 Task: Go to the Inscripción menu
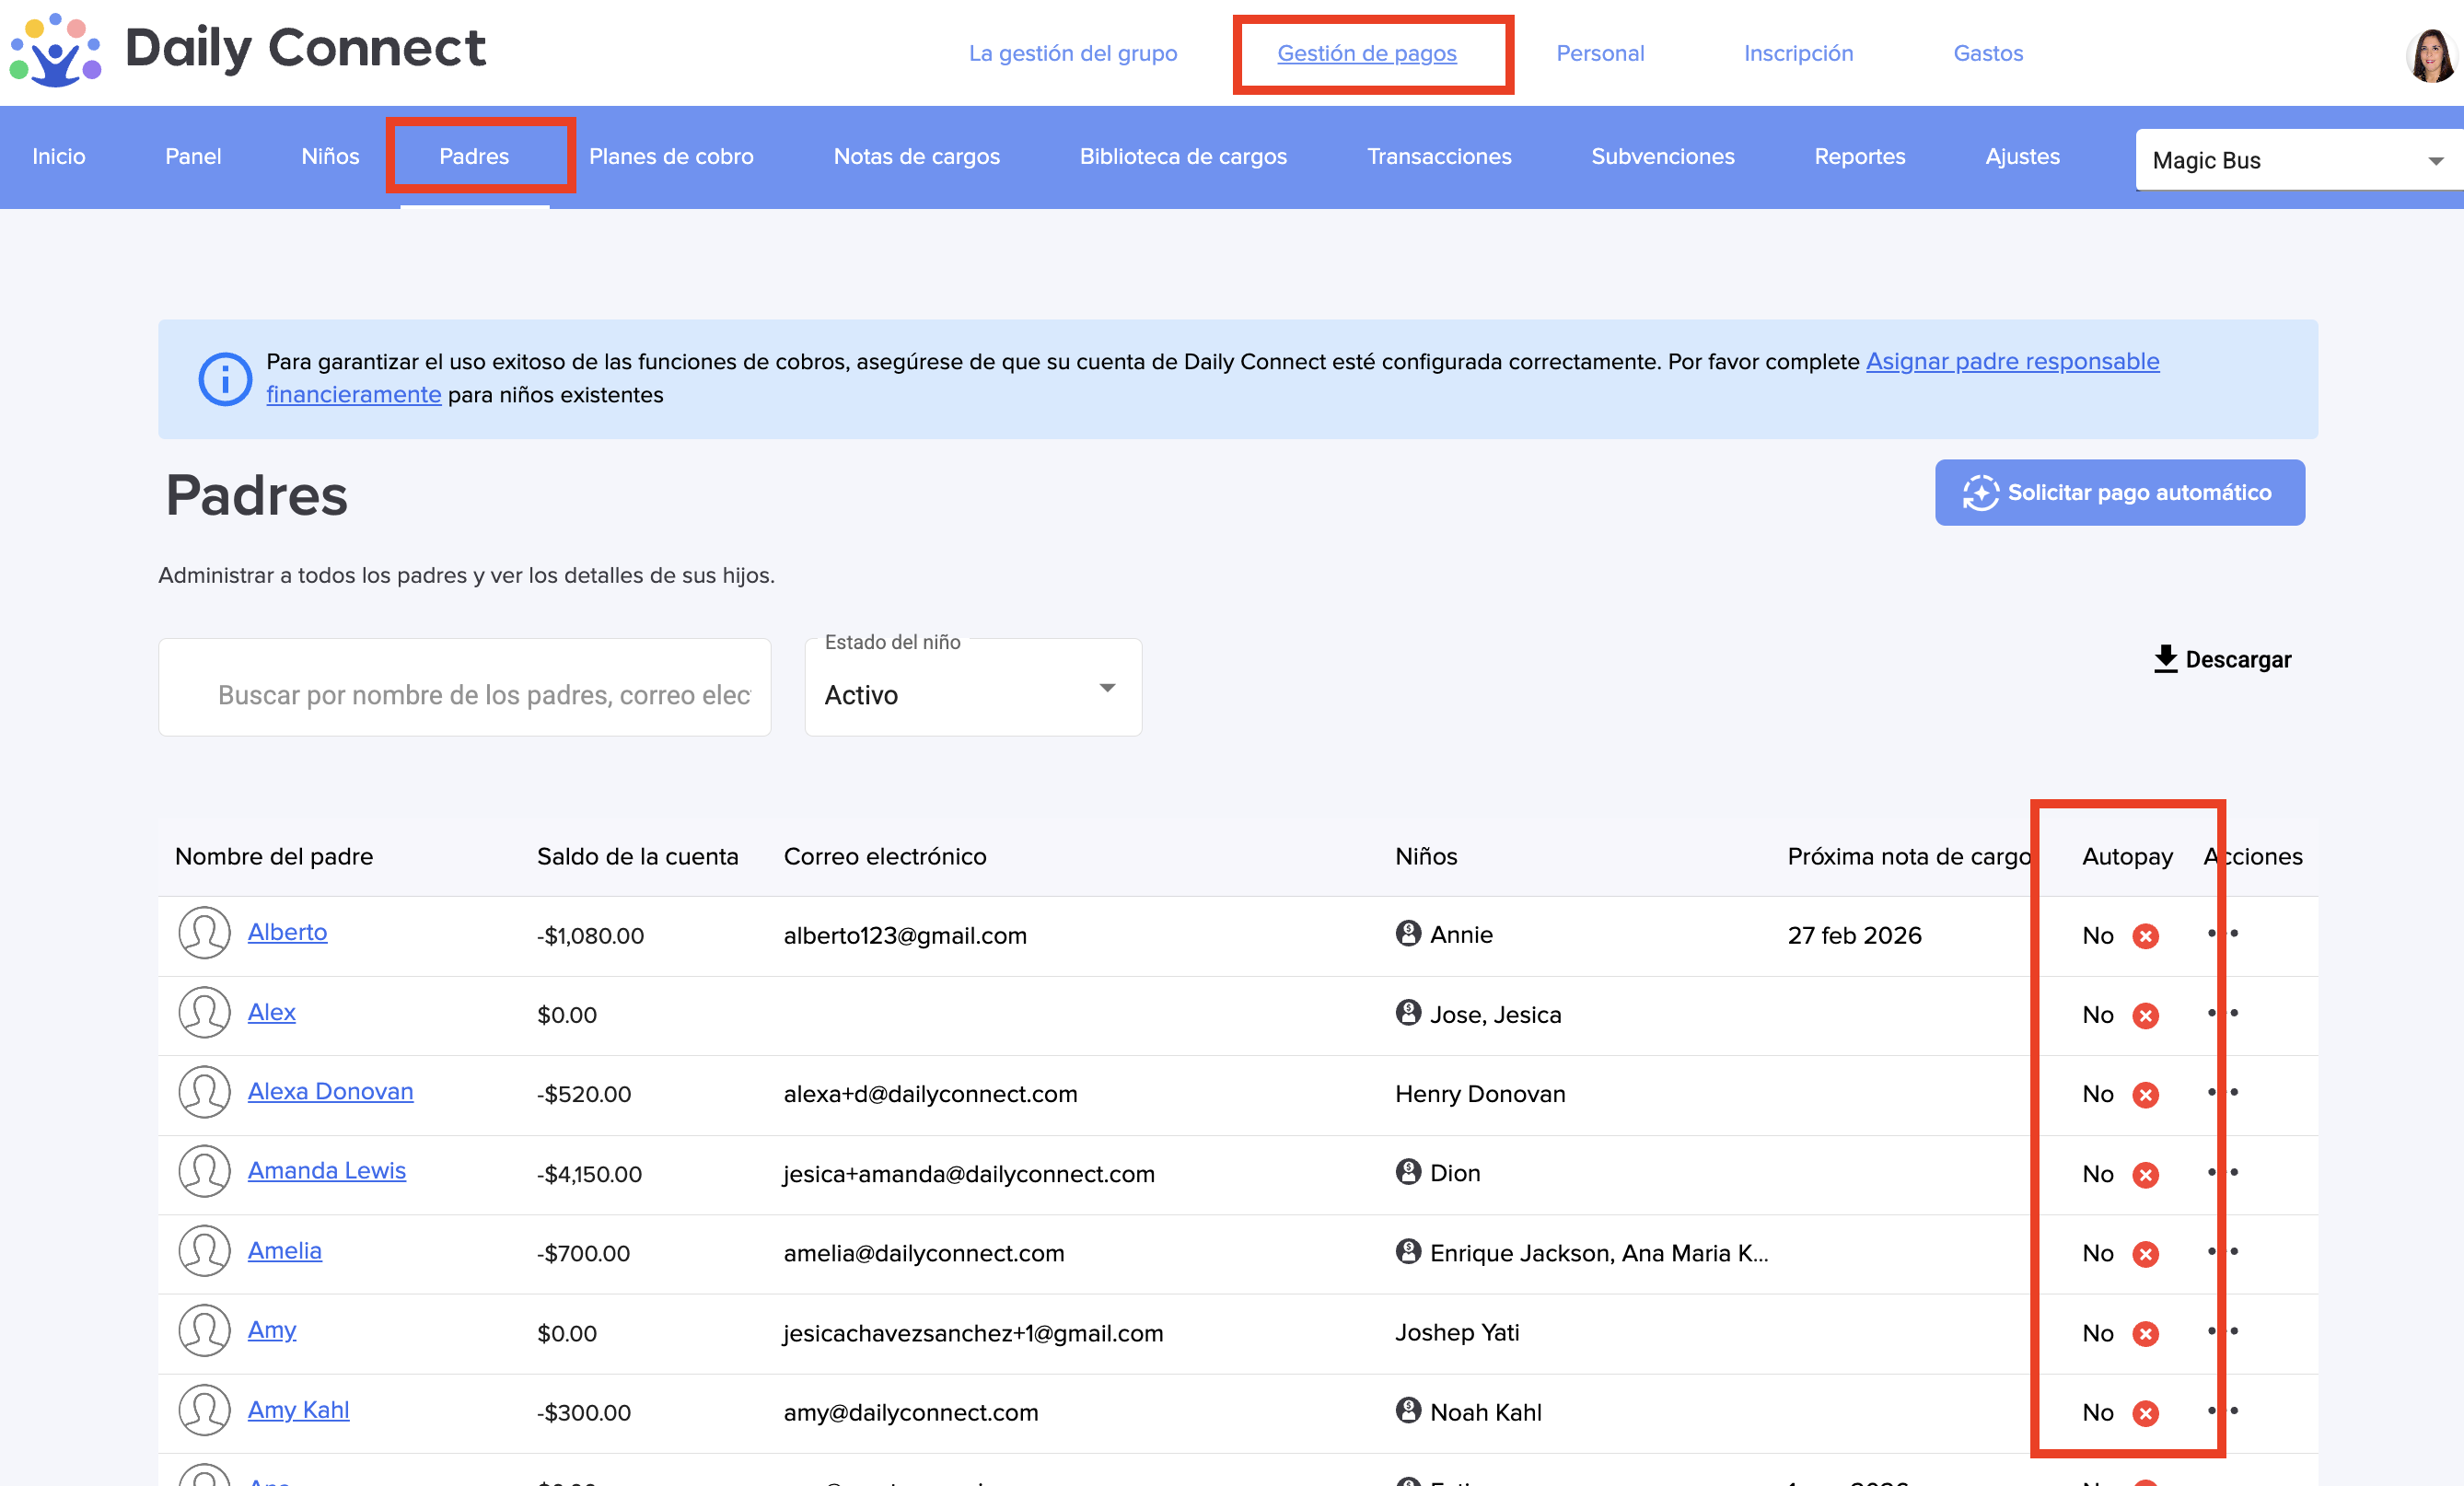pos(1797,53)
